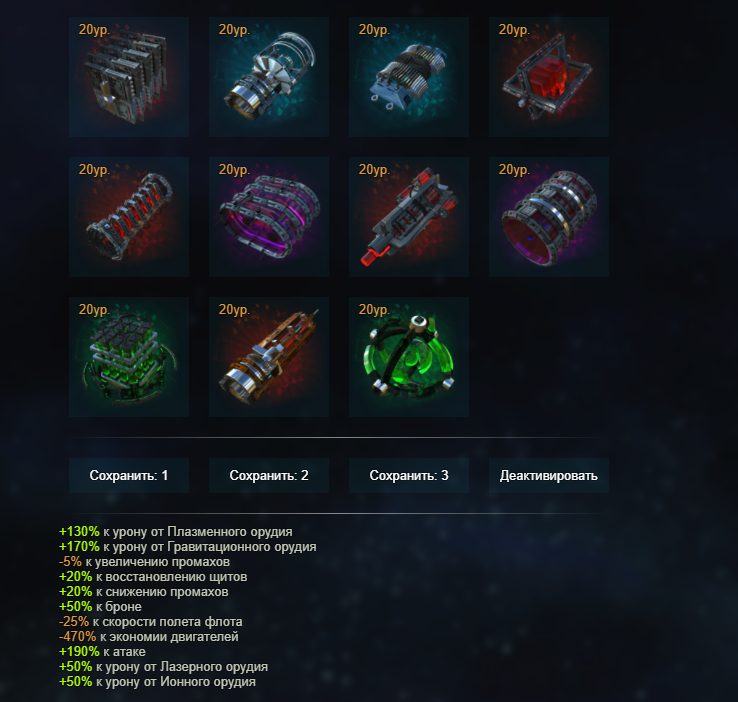The height and width of the screenshot is (702, 738).
Task: Select the green glowing grid reactor module
Action: point(128,357)
